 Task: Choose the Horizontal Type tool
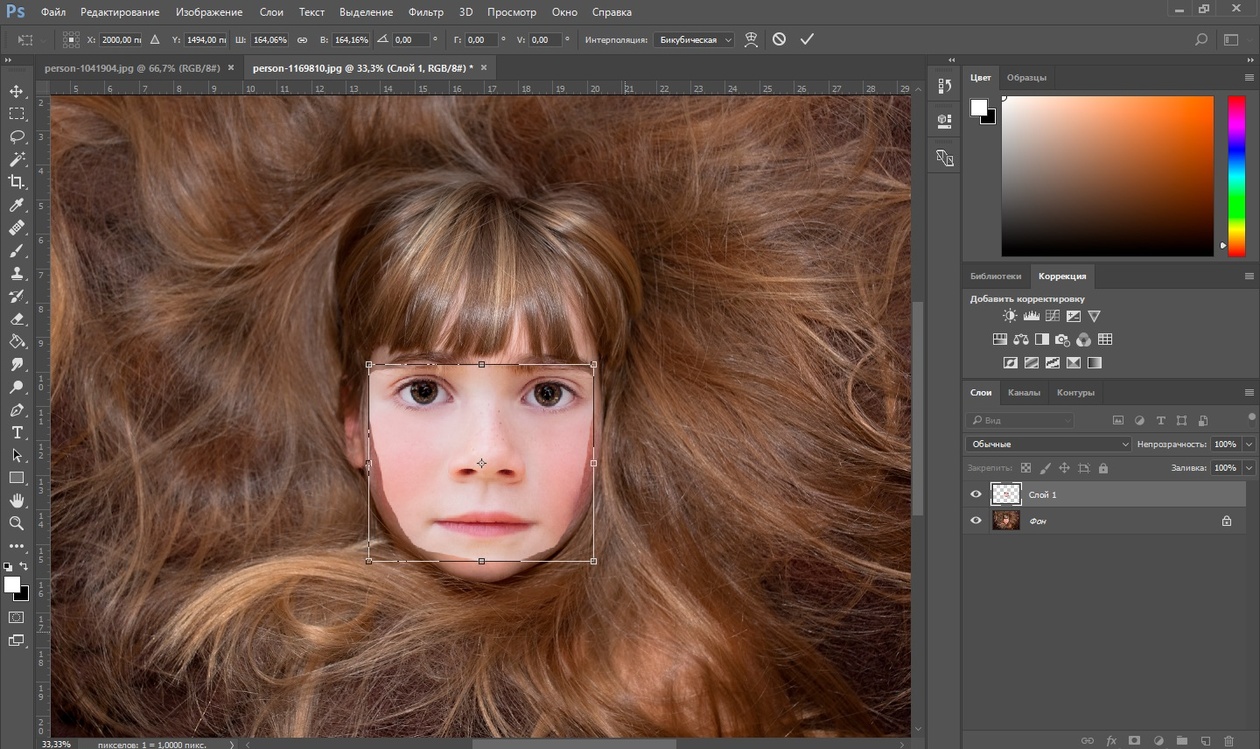pyautogui.click(x=16, y=432)
